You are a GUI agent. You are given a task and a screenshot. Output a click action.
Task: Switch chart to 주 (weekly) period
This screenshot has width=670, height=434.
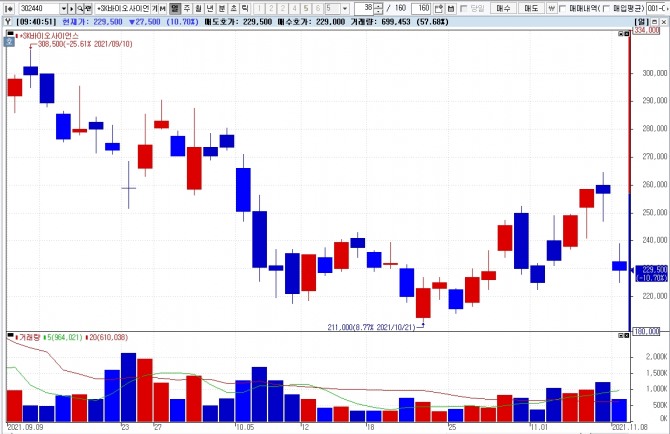[x=187, y=9]
